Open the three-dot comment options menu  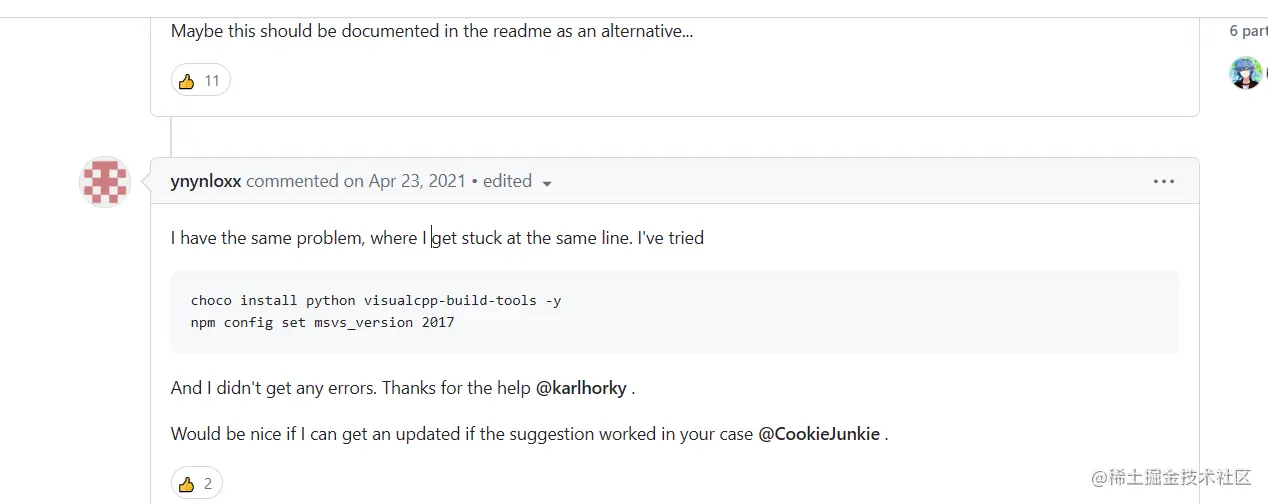click(1164, 182)
